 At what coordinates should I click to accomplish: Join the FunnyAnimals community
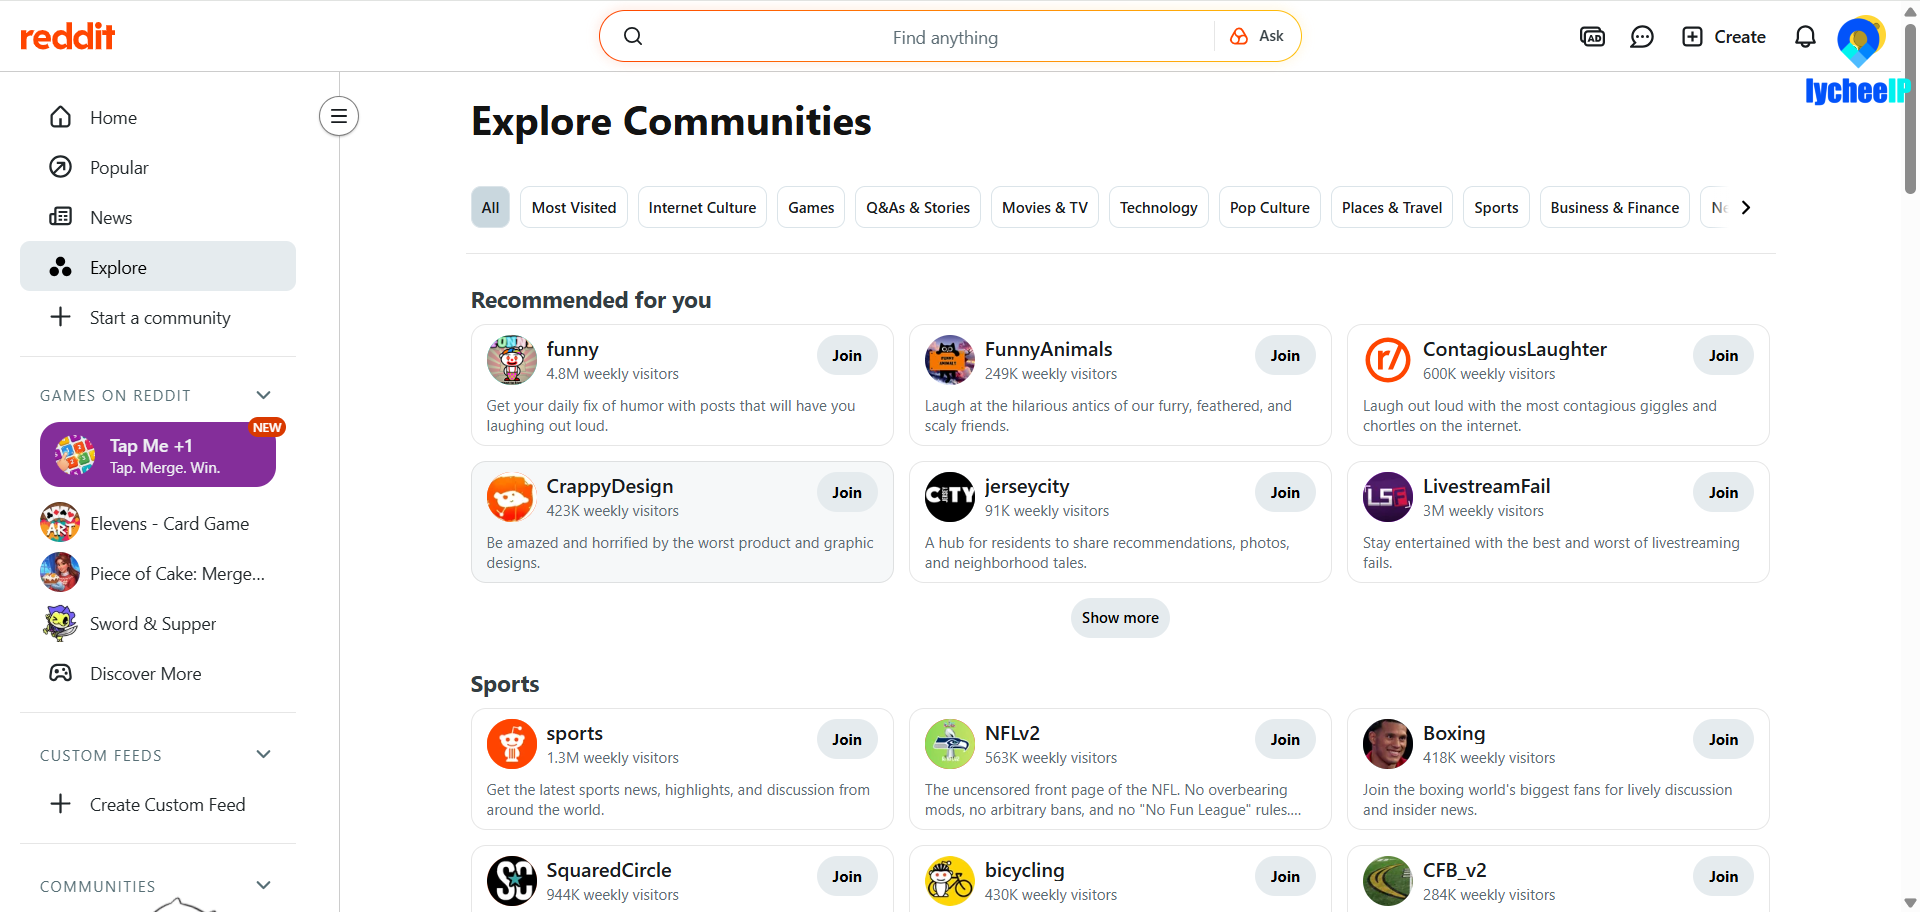click(x=1285, y=355)
